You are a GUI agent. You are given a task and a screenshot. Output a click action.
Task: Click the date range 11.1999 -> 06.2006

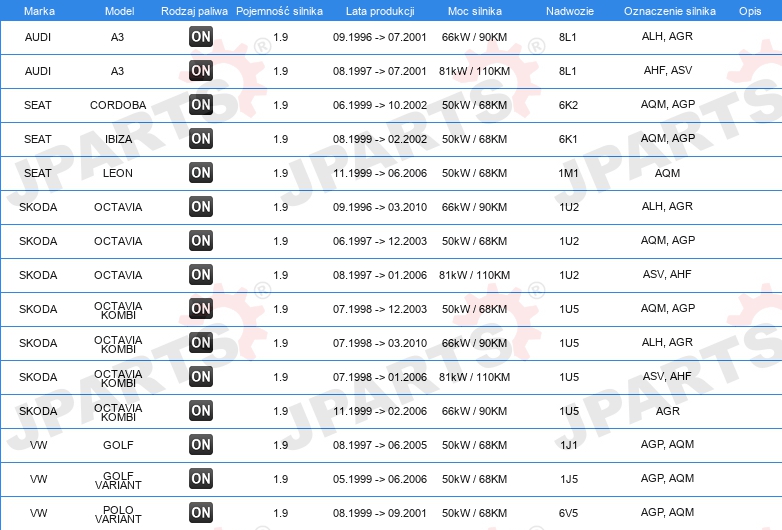(380, 173)
